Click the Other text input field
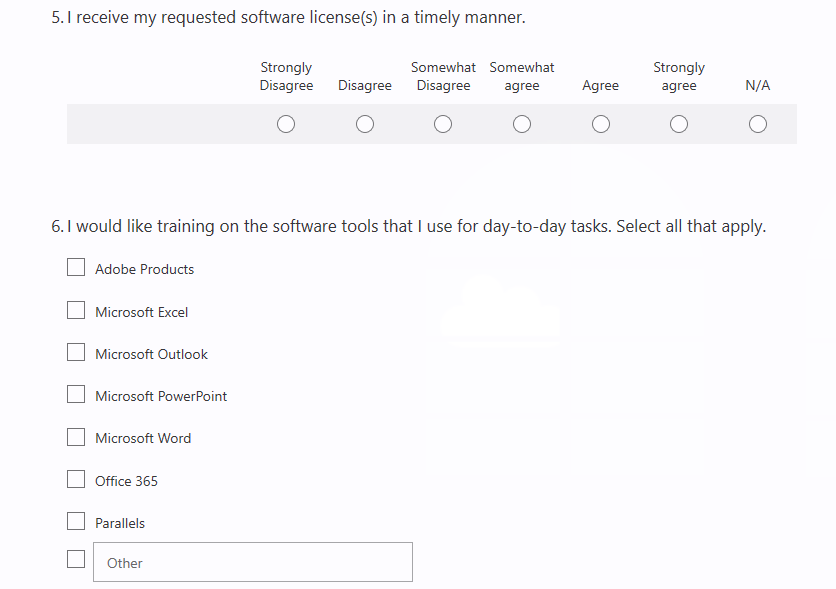836x589 pixels. [253, 562]
